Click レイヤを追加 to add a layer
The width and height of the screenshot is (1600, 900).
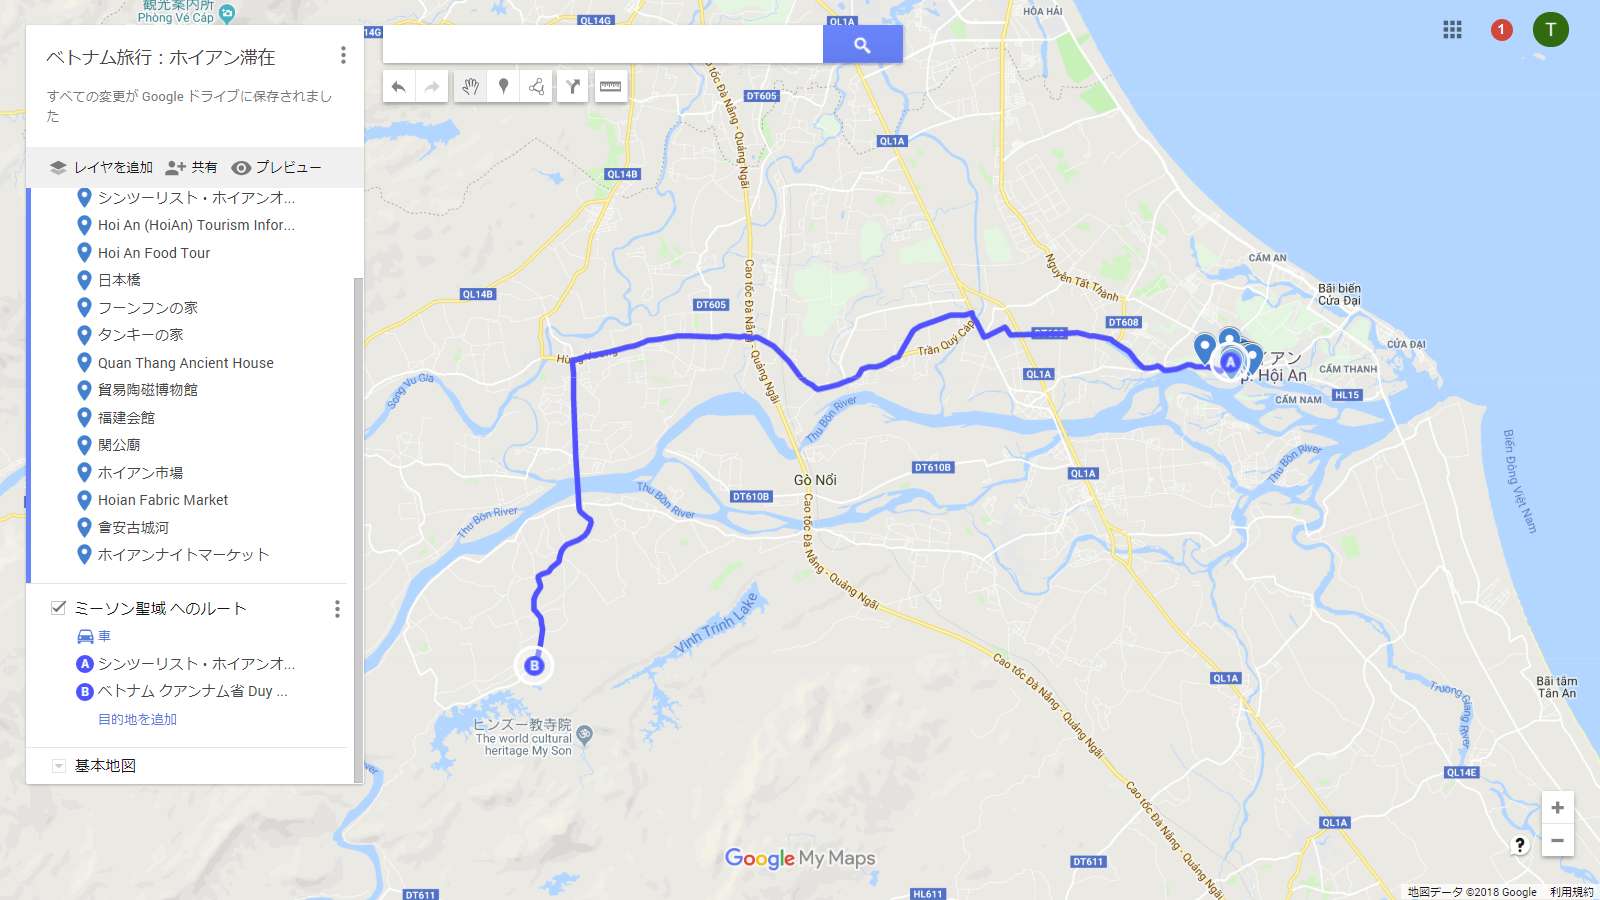coord(102,167)
